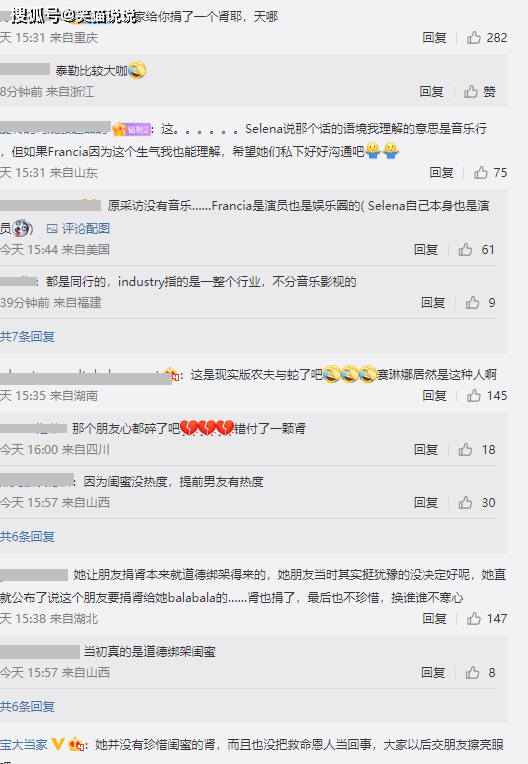Image resolution: width=528 pixels, height=764 pixels.
Task: Like the Selena comment with 75 likes
Action: click(x=481, y=172)
